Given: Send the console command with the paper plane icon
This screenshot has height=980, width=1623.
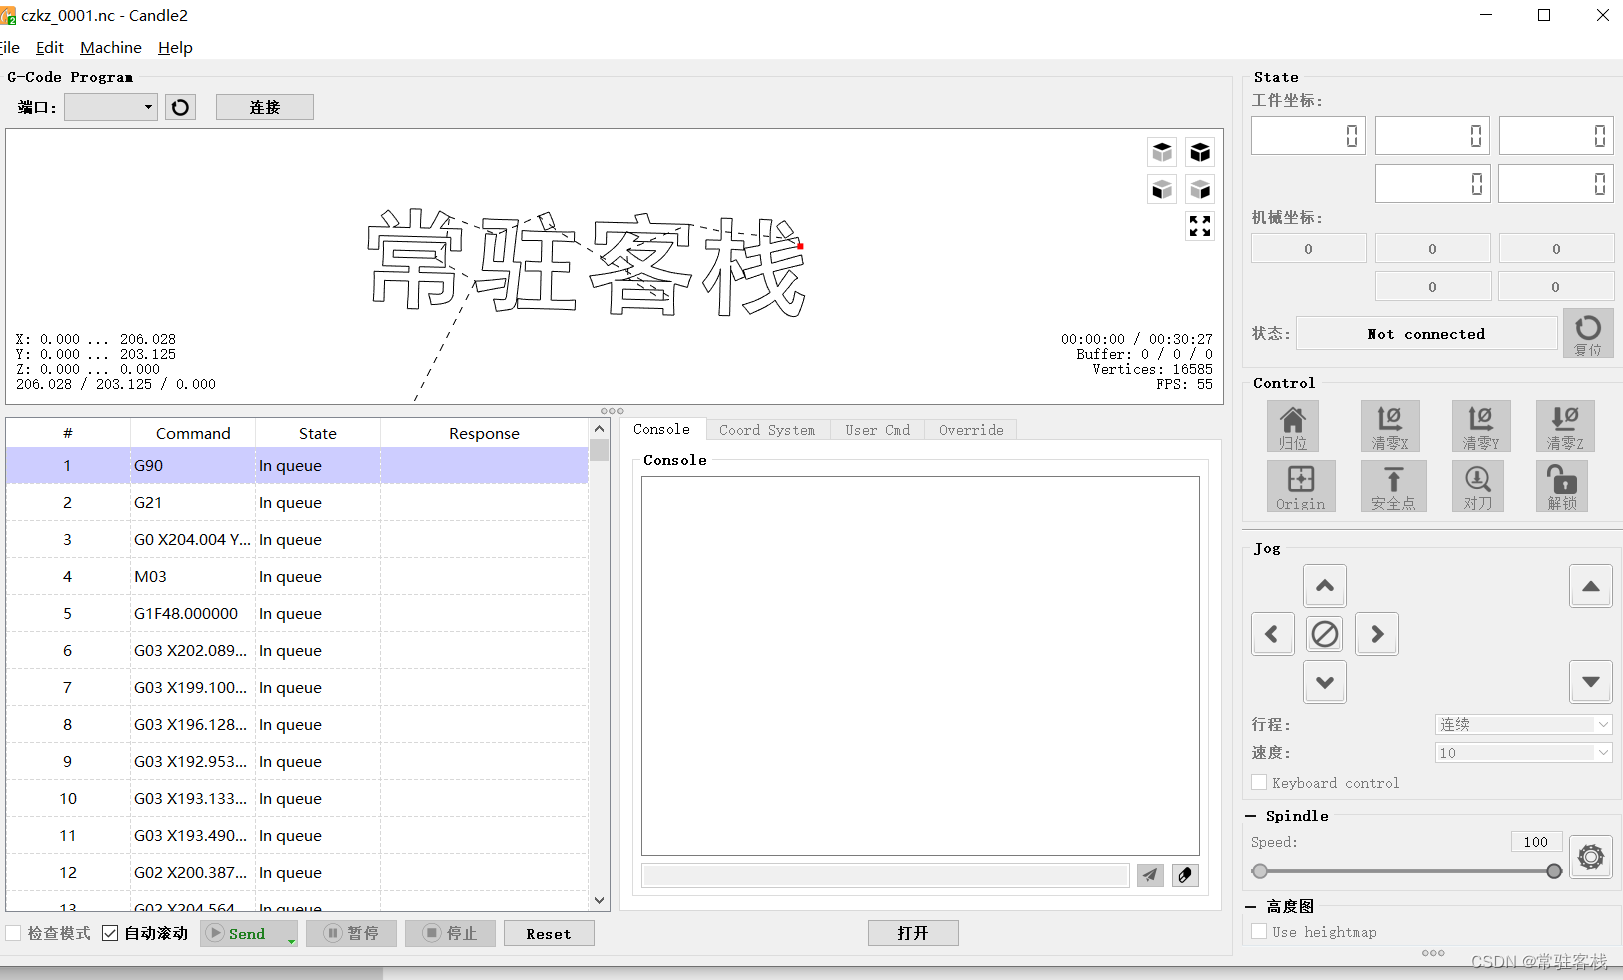Looking at the screenshot, I should coord(1150,875).
